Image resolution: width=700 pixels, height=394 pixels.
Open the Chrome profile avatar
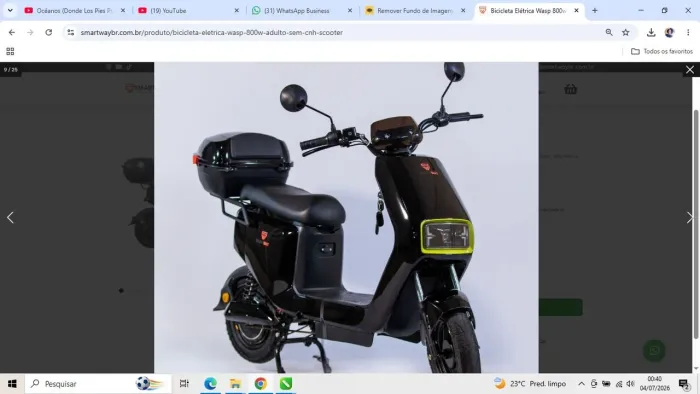(x=669, y=33)
